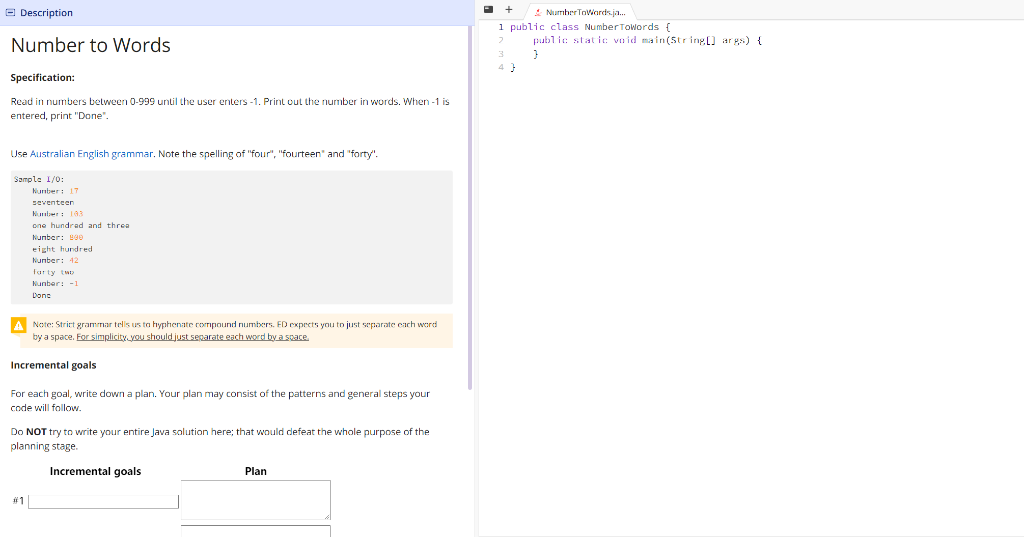Click 'eight hundred' in sample output
Viewport: 1024px width, 537px height.
tap(63, 249)
